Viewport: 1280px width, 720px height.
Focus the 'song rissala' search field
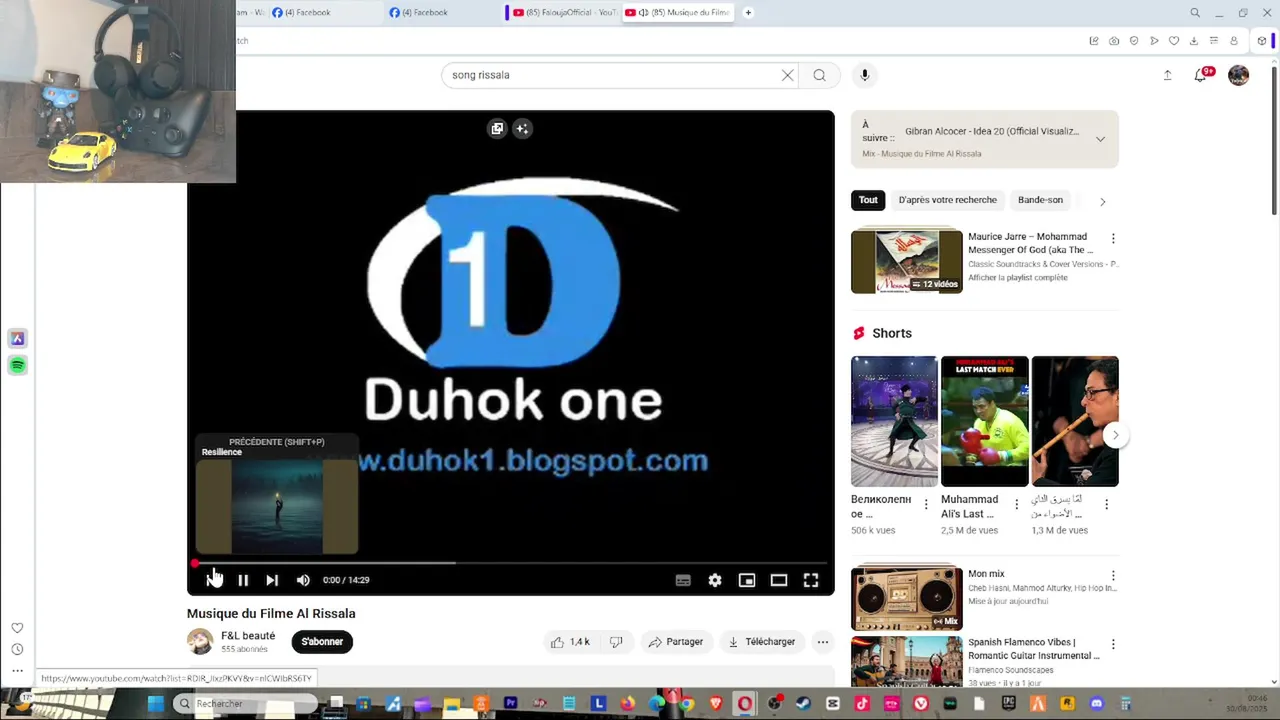pyautogui.click(x=610, y=75)
